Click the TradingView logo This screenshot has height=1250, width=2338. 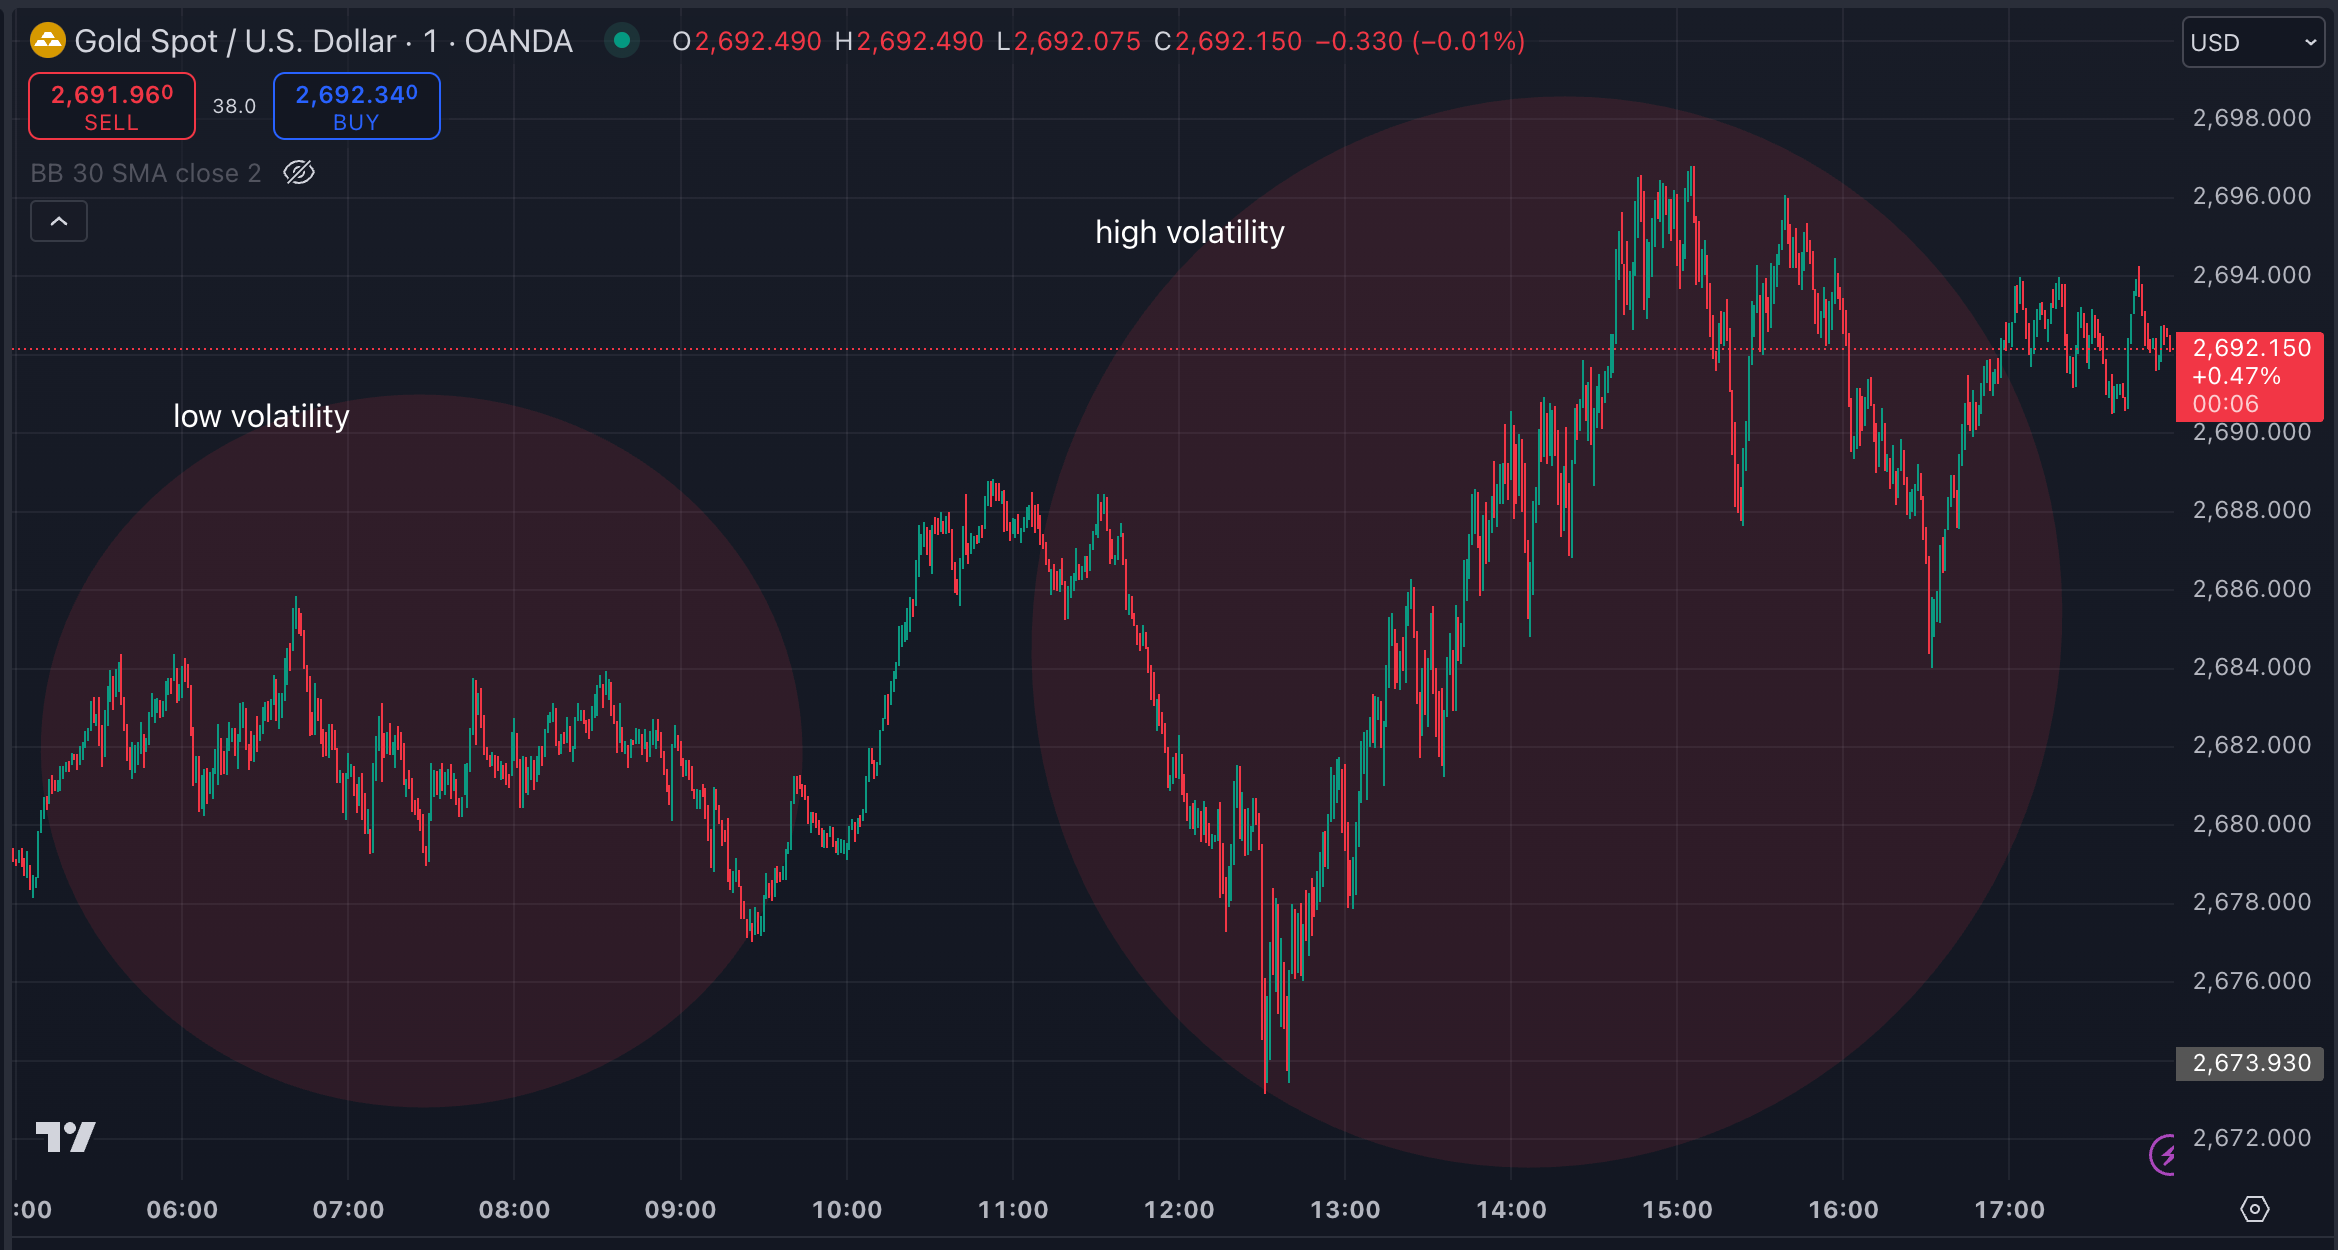[x=66, y=1137]
